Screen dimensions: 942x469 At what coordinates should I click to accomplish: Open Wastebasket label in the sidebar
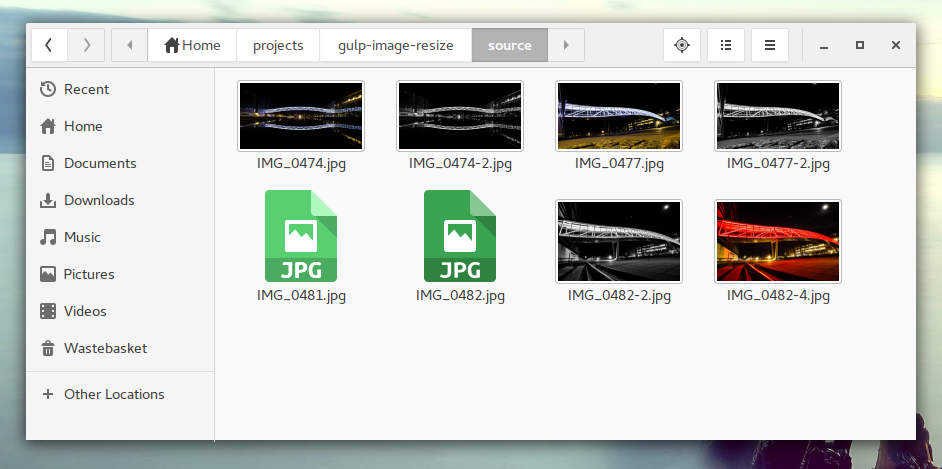pos(106,348)
